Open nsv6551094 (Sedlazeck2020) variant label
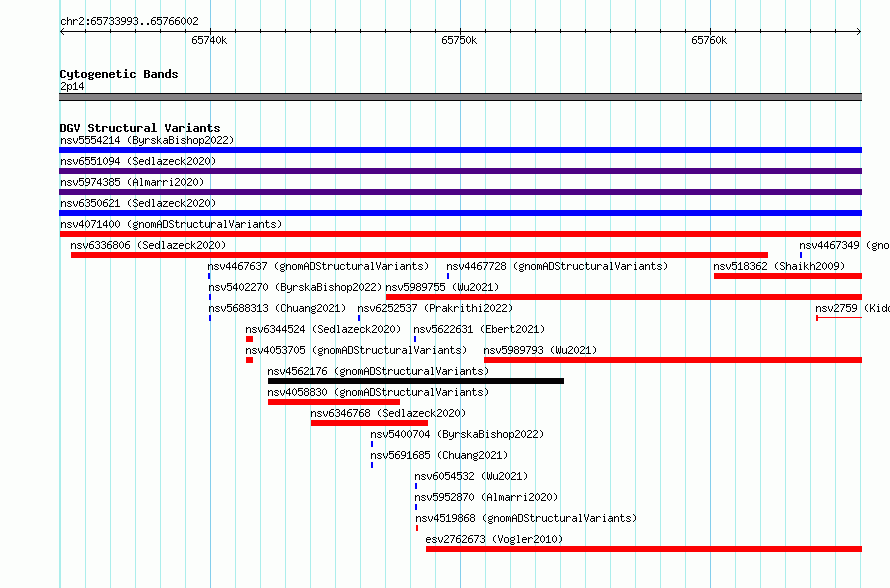890x588 pixels. click(x=138, y=161)
